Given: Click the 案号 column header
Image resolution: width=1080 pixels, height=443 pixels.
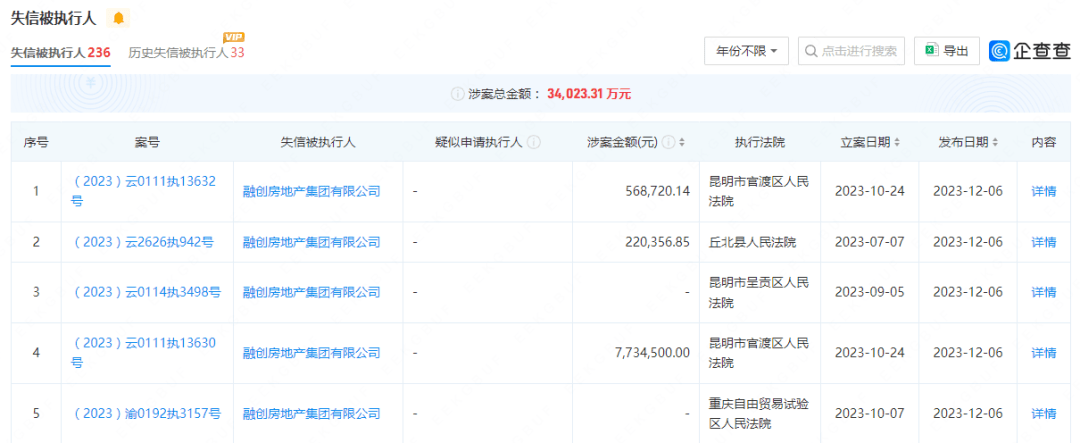Looking at the screenshot, I should click(x=147, y=143).
